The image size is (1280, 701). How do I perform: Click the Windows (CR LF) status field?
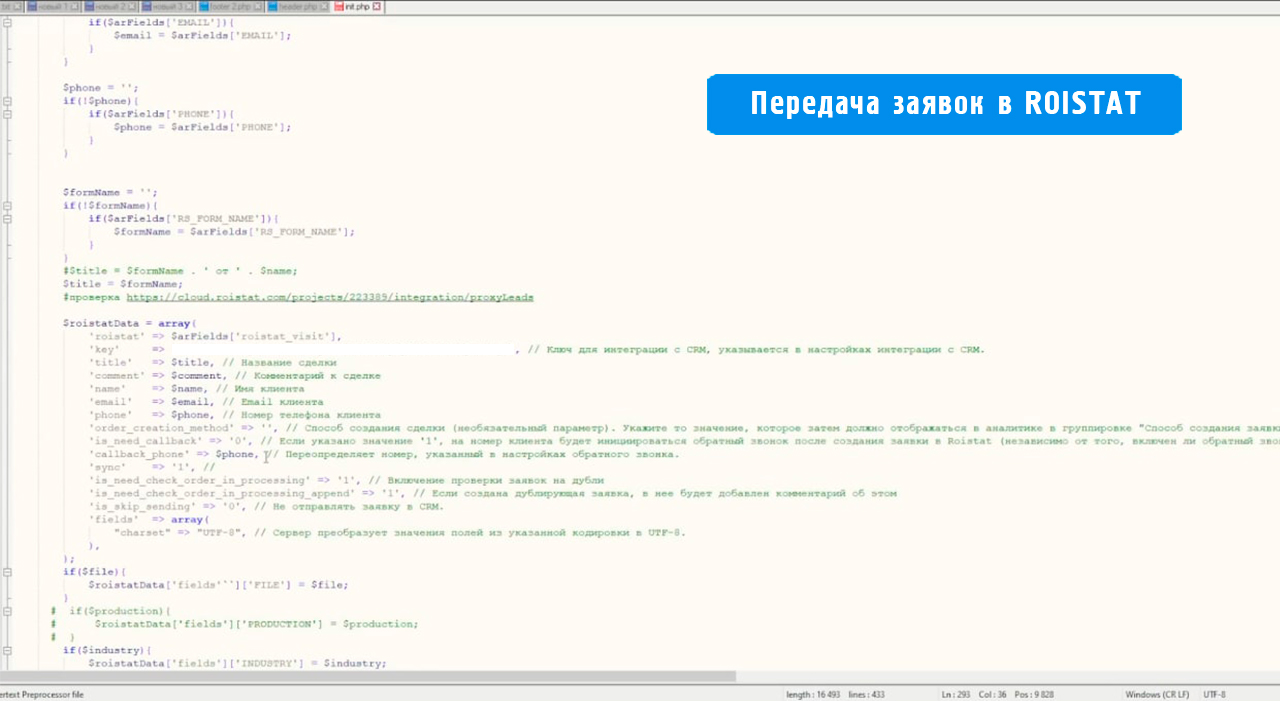(1157, 694)
